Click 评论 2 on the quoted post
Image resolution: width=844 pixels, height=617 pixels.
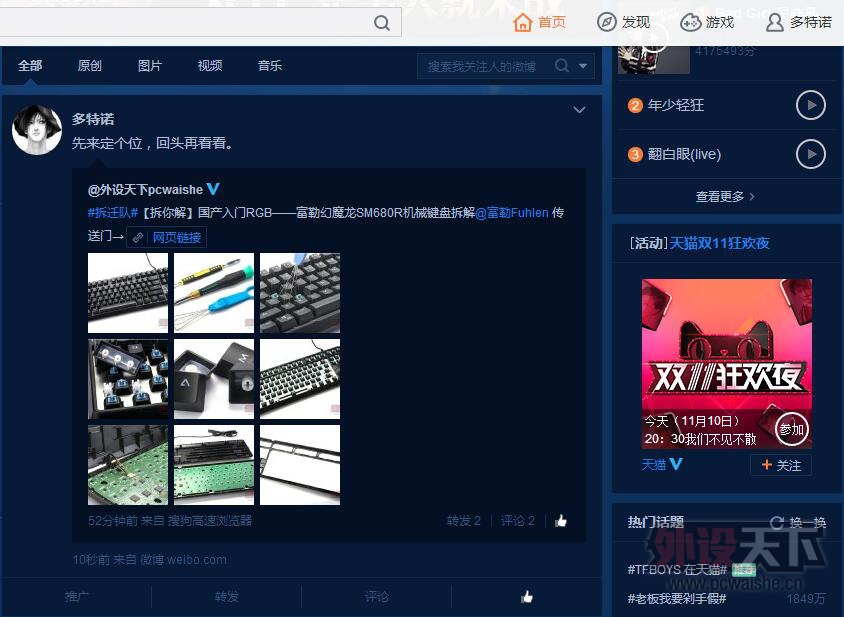(518, 521)
